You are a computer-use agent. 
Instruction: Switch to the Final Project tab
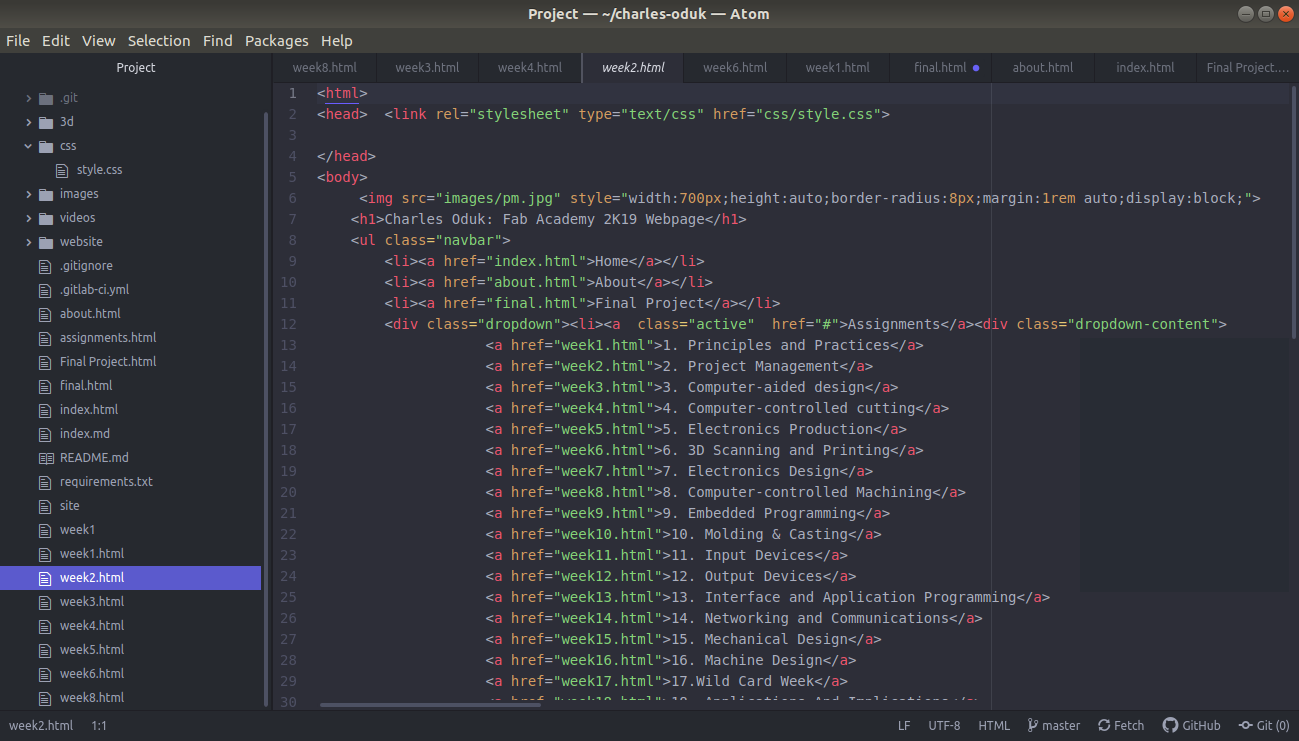1248,68
